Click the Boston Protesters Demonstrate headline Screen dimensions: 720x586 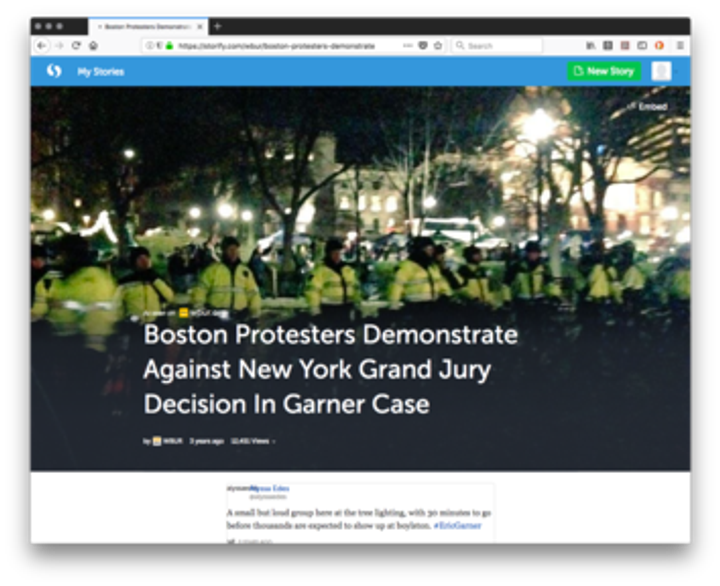point(331,369)
